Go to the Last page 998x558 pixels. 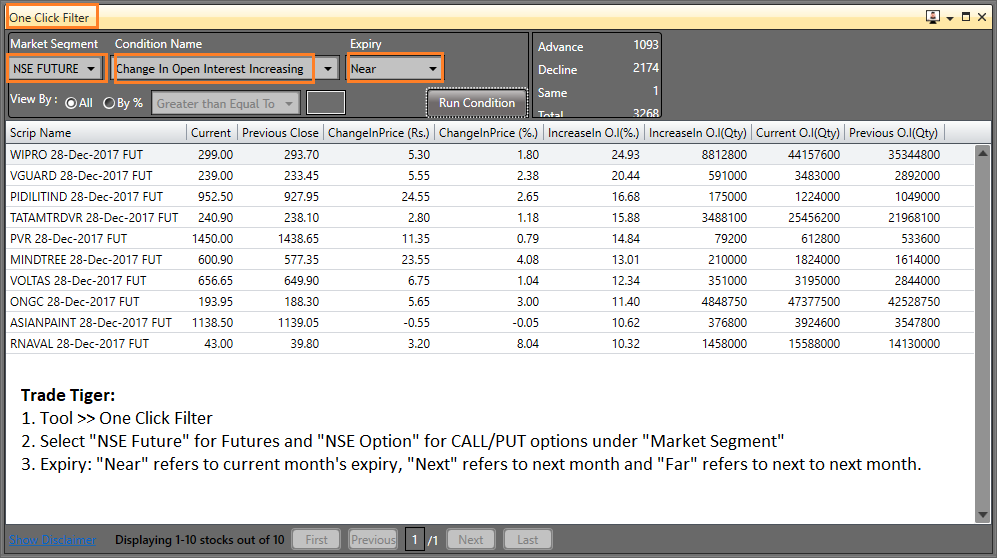pyautogui.click(x=528, y=540)
